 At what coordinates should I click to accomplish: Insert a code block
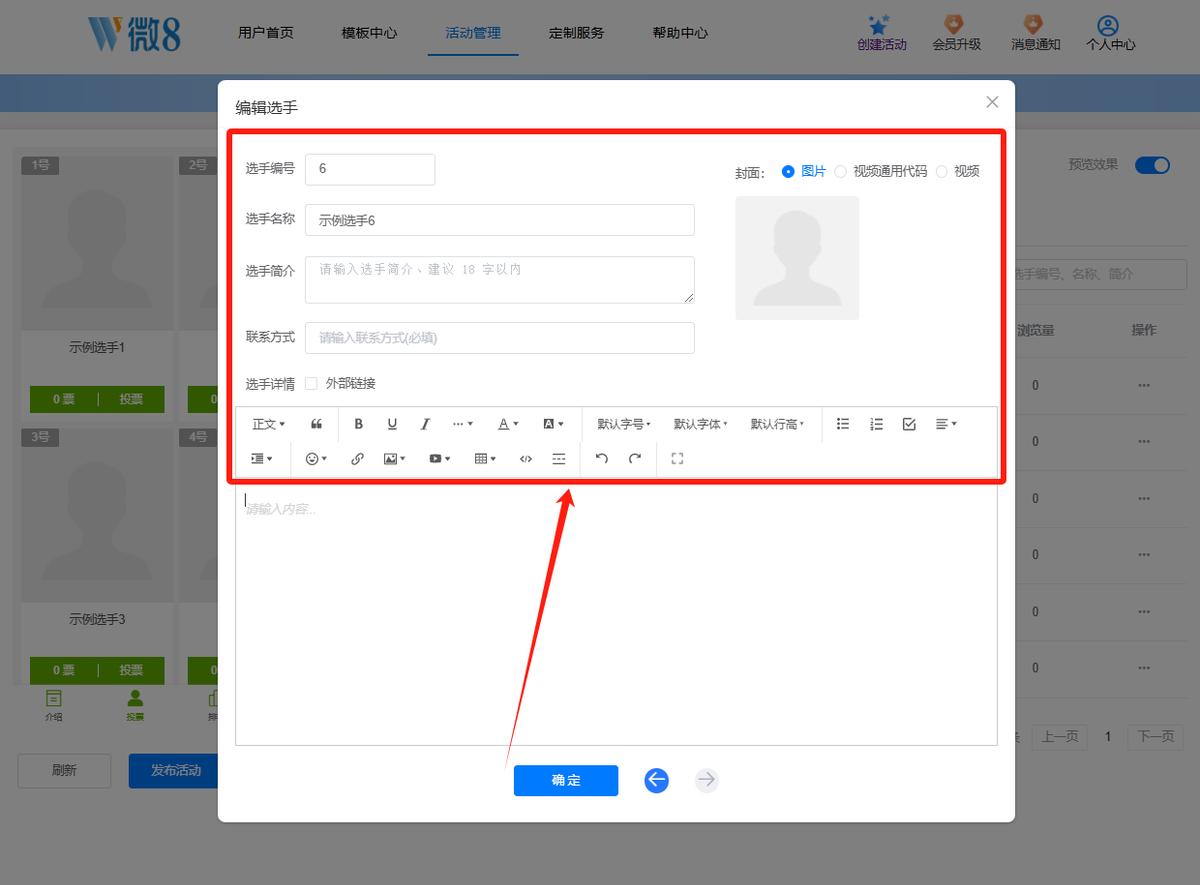coord(526,459)
